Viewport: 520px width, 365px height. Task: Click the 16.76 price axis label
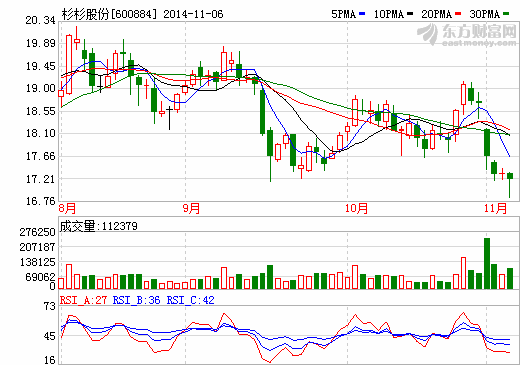click(40, 201)
